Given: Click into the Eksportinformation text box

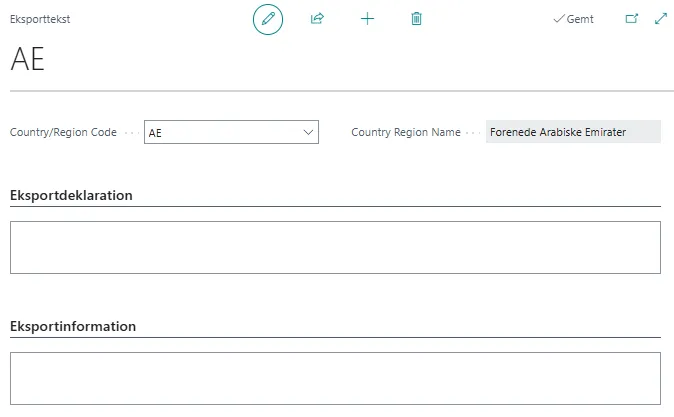Looking at the screenshot, I should coord(335,377).
